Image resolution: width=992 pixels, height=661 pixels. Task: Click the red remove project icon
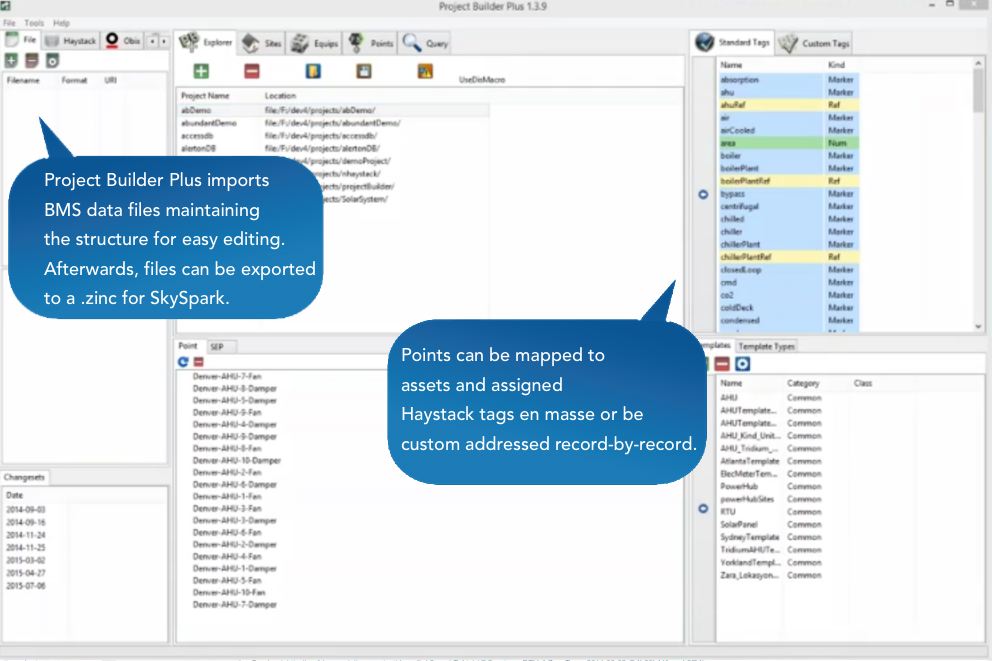(252, 71)
